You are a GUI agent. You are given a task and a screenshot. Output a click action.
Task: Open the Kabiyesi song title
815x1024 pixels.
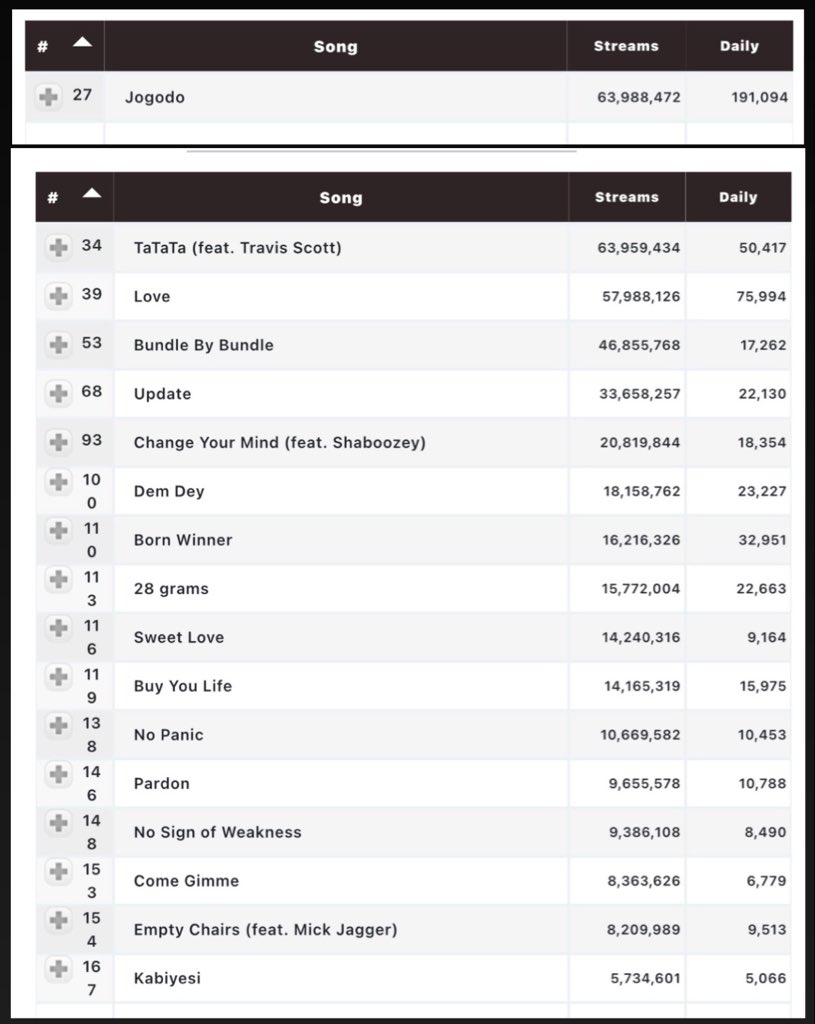[x=167, y=978]
